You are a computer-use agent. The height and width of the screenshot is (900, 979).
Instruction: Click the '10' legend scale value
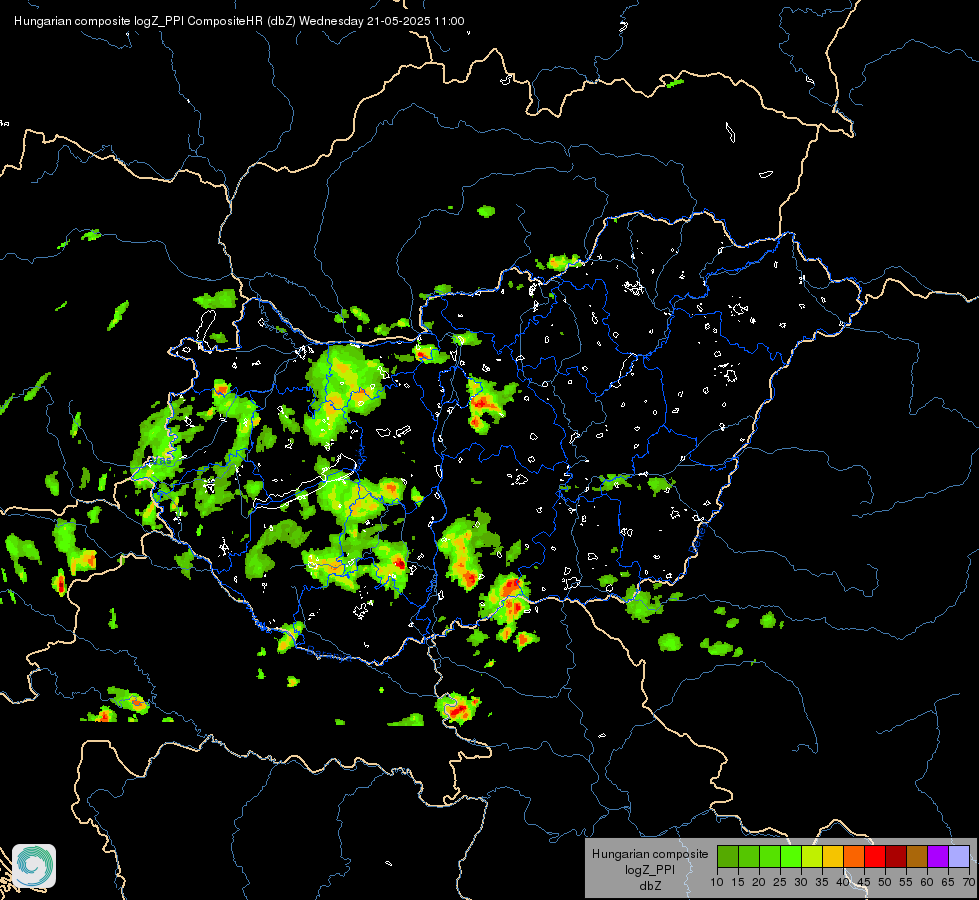tap(717, 883)
